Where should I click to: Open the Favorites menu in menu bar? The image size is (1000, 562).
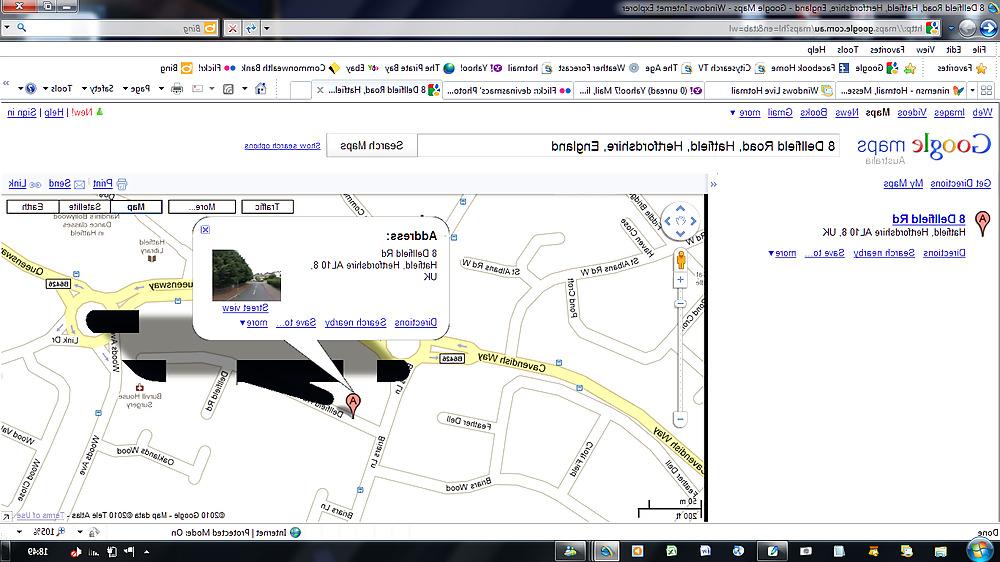(x=887, y=50)
